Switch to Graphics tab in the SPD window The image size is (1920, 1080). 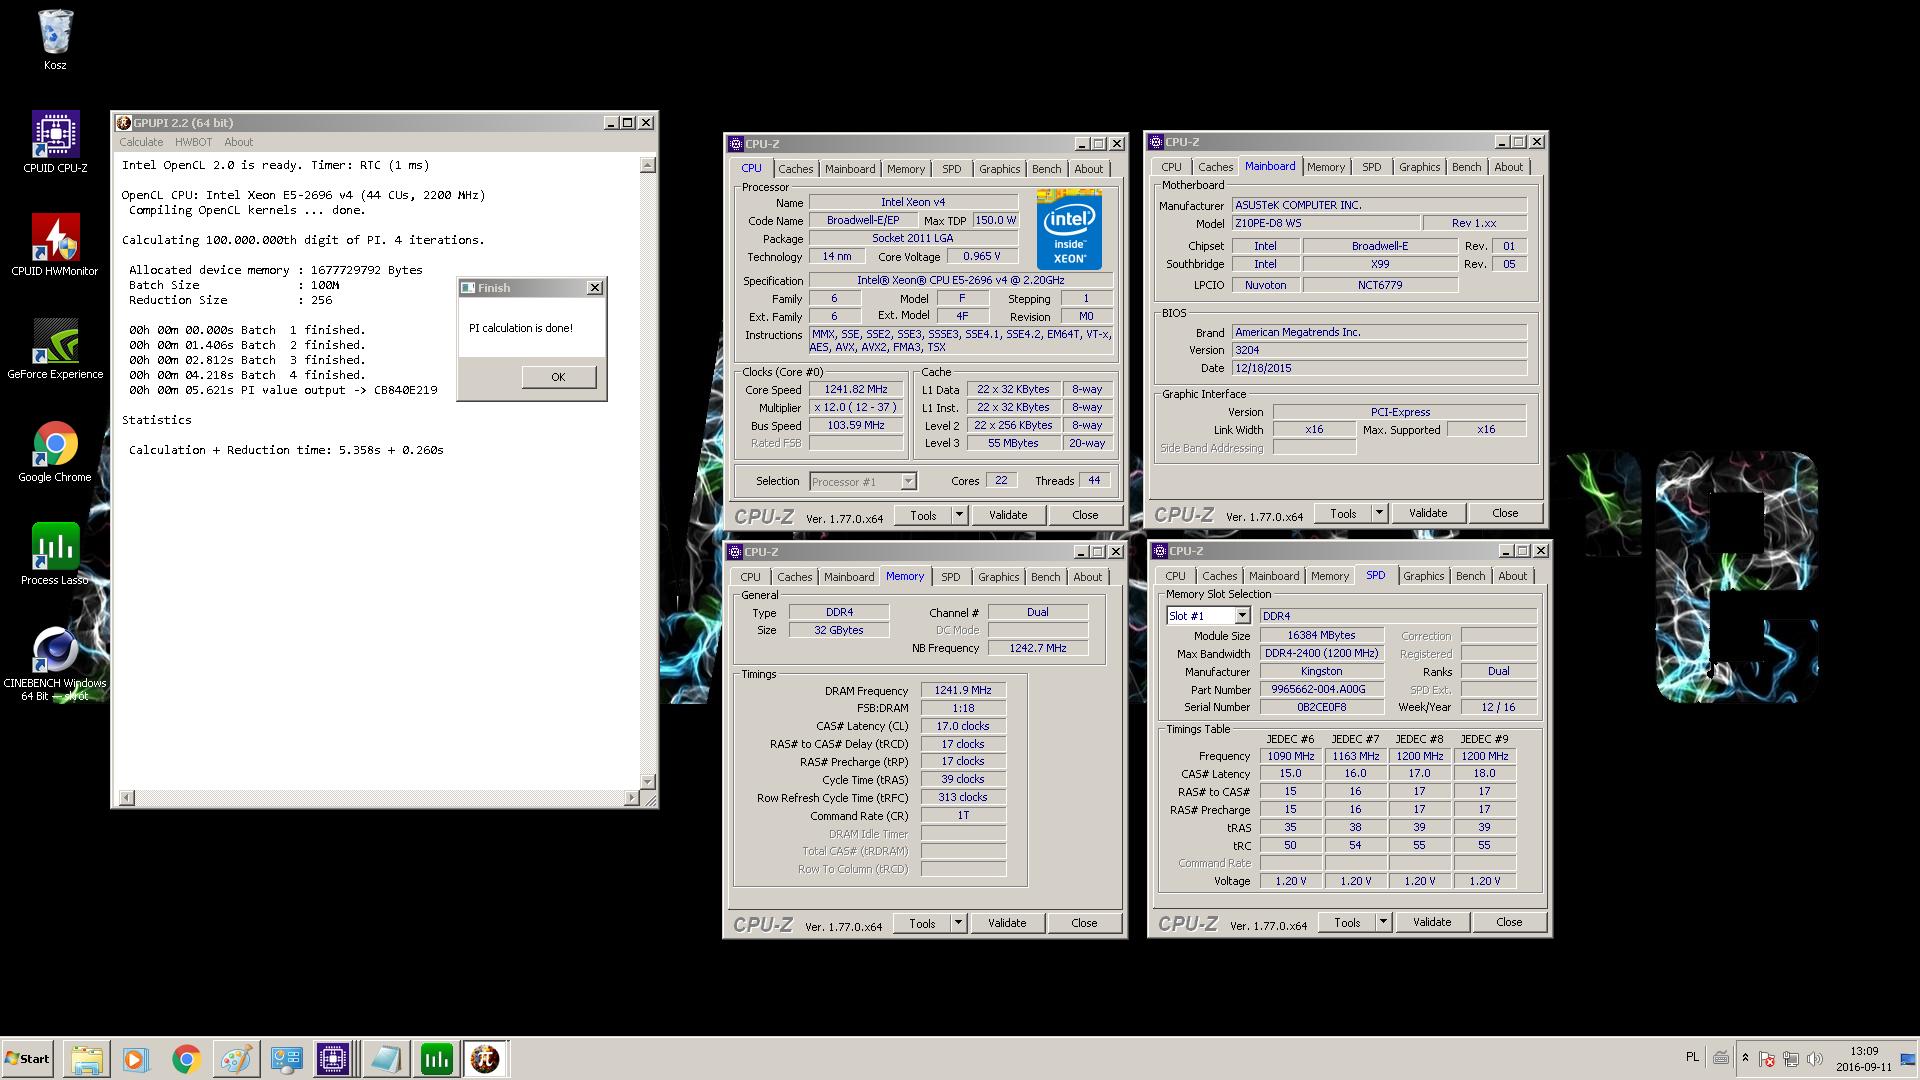[1423, 576]
